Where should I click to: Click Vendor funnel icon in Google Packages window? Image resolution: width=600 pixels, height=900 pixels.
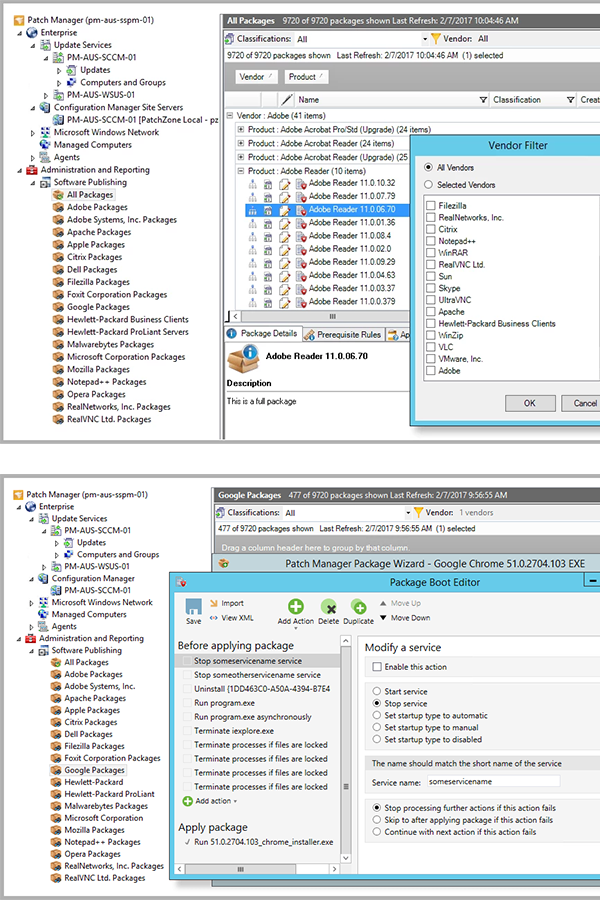(x=419, y=512)
